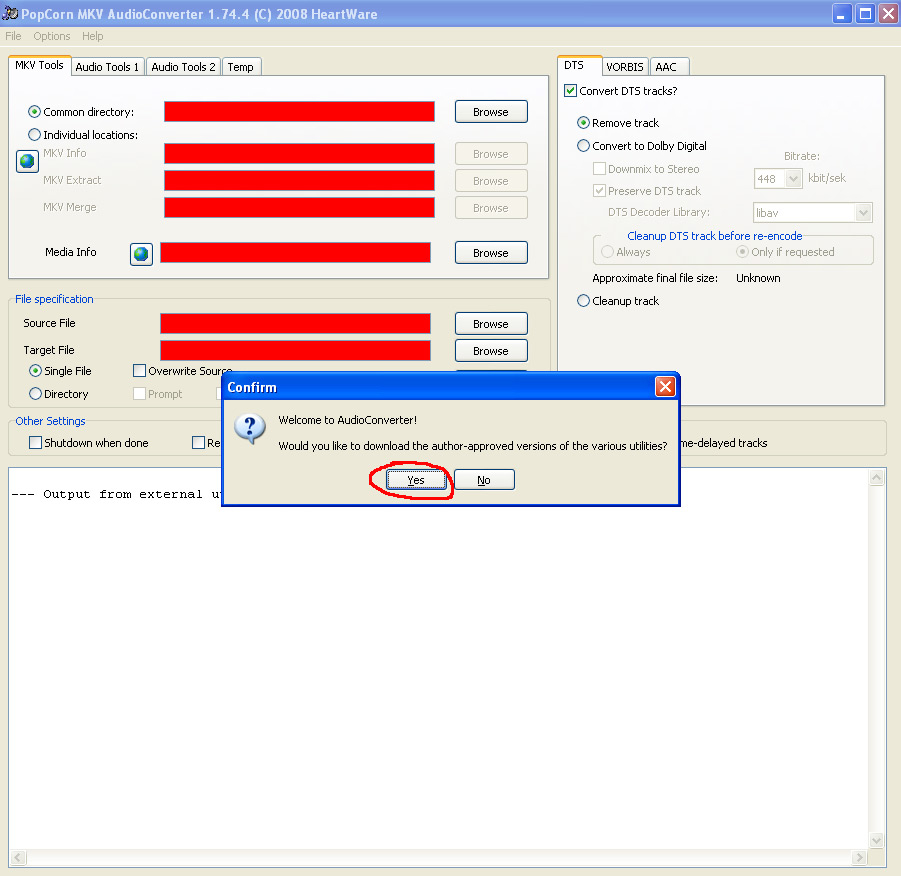
Task: Switch to the VORBIS tab
Action: (625, 67)
